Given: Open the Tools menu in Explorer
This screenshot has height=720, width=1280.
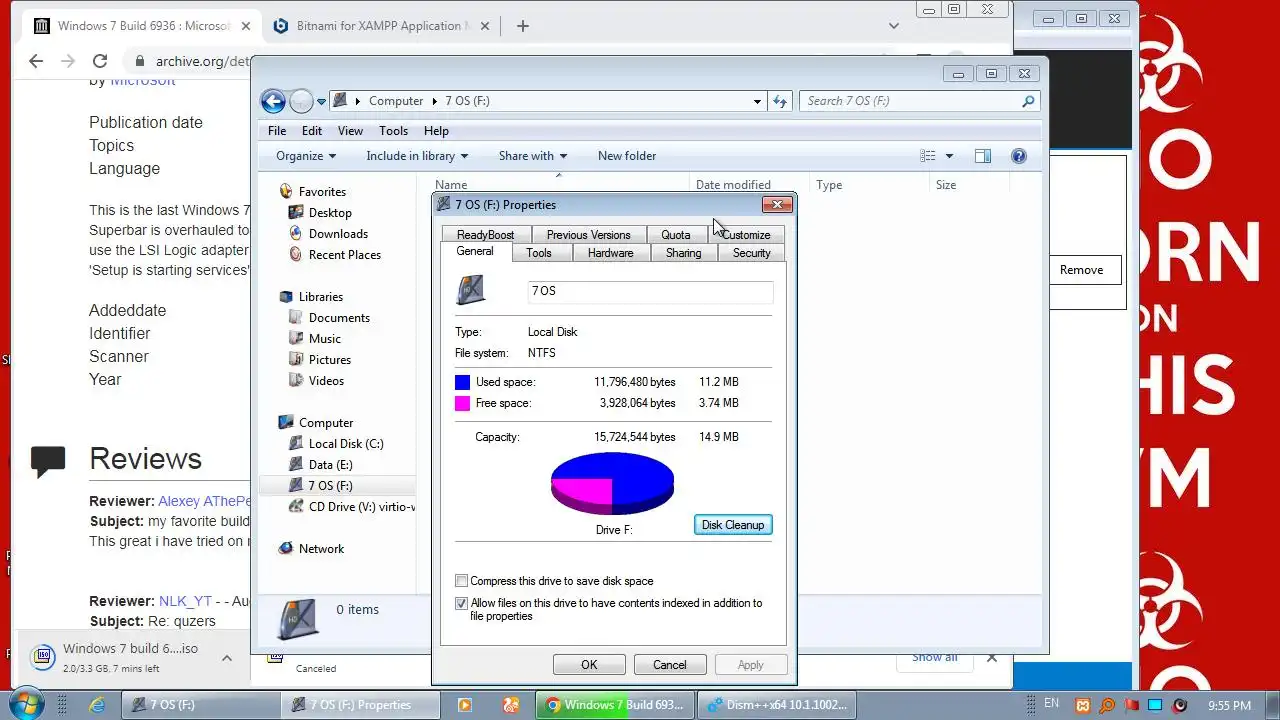Looking at the screenshot, I should (393, 131).
